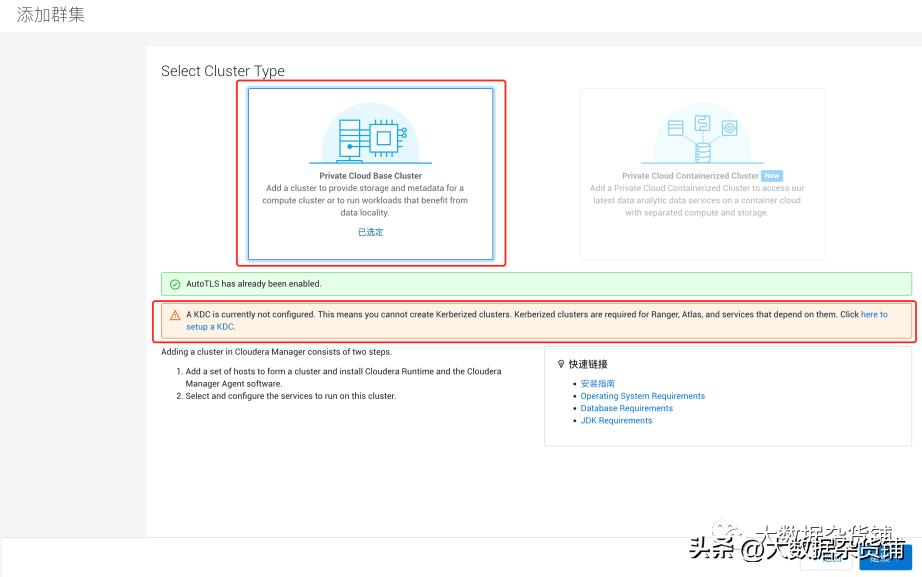Open the 安装指南 link
This screenshot has height=577, width=922.
coord(597,383)
